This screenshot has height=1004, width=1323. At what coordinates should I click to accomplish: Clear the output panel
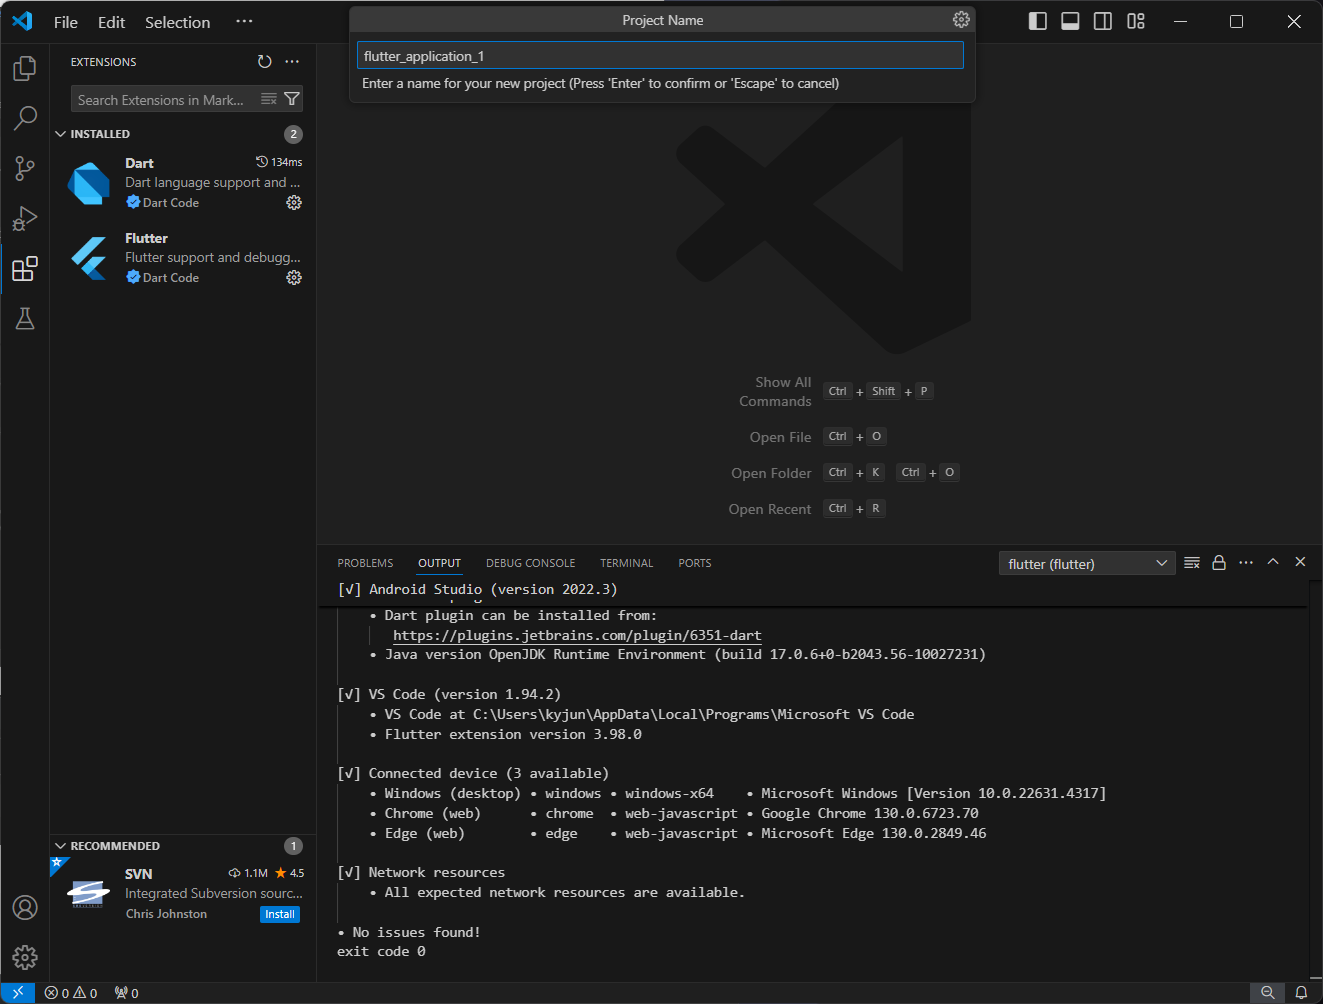1192,563
